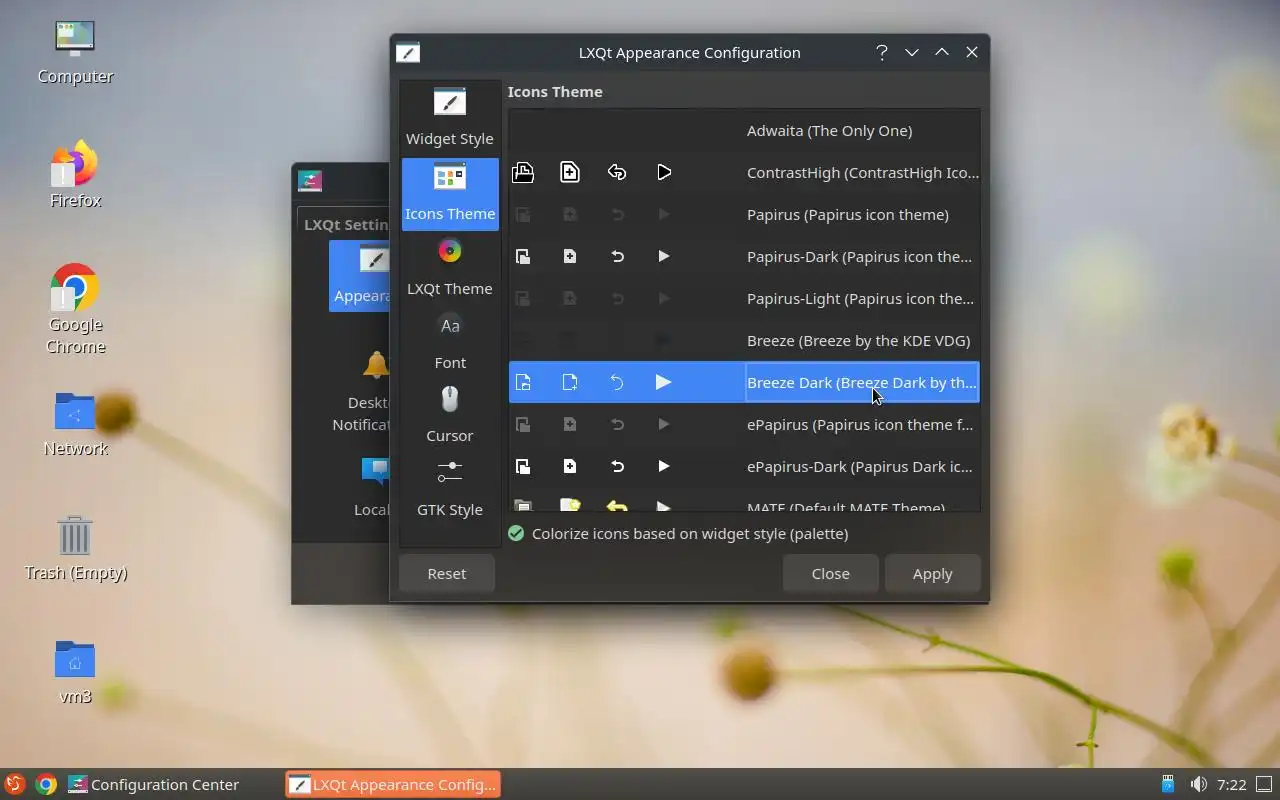Open the LXQt Theme section

(449, 268)
